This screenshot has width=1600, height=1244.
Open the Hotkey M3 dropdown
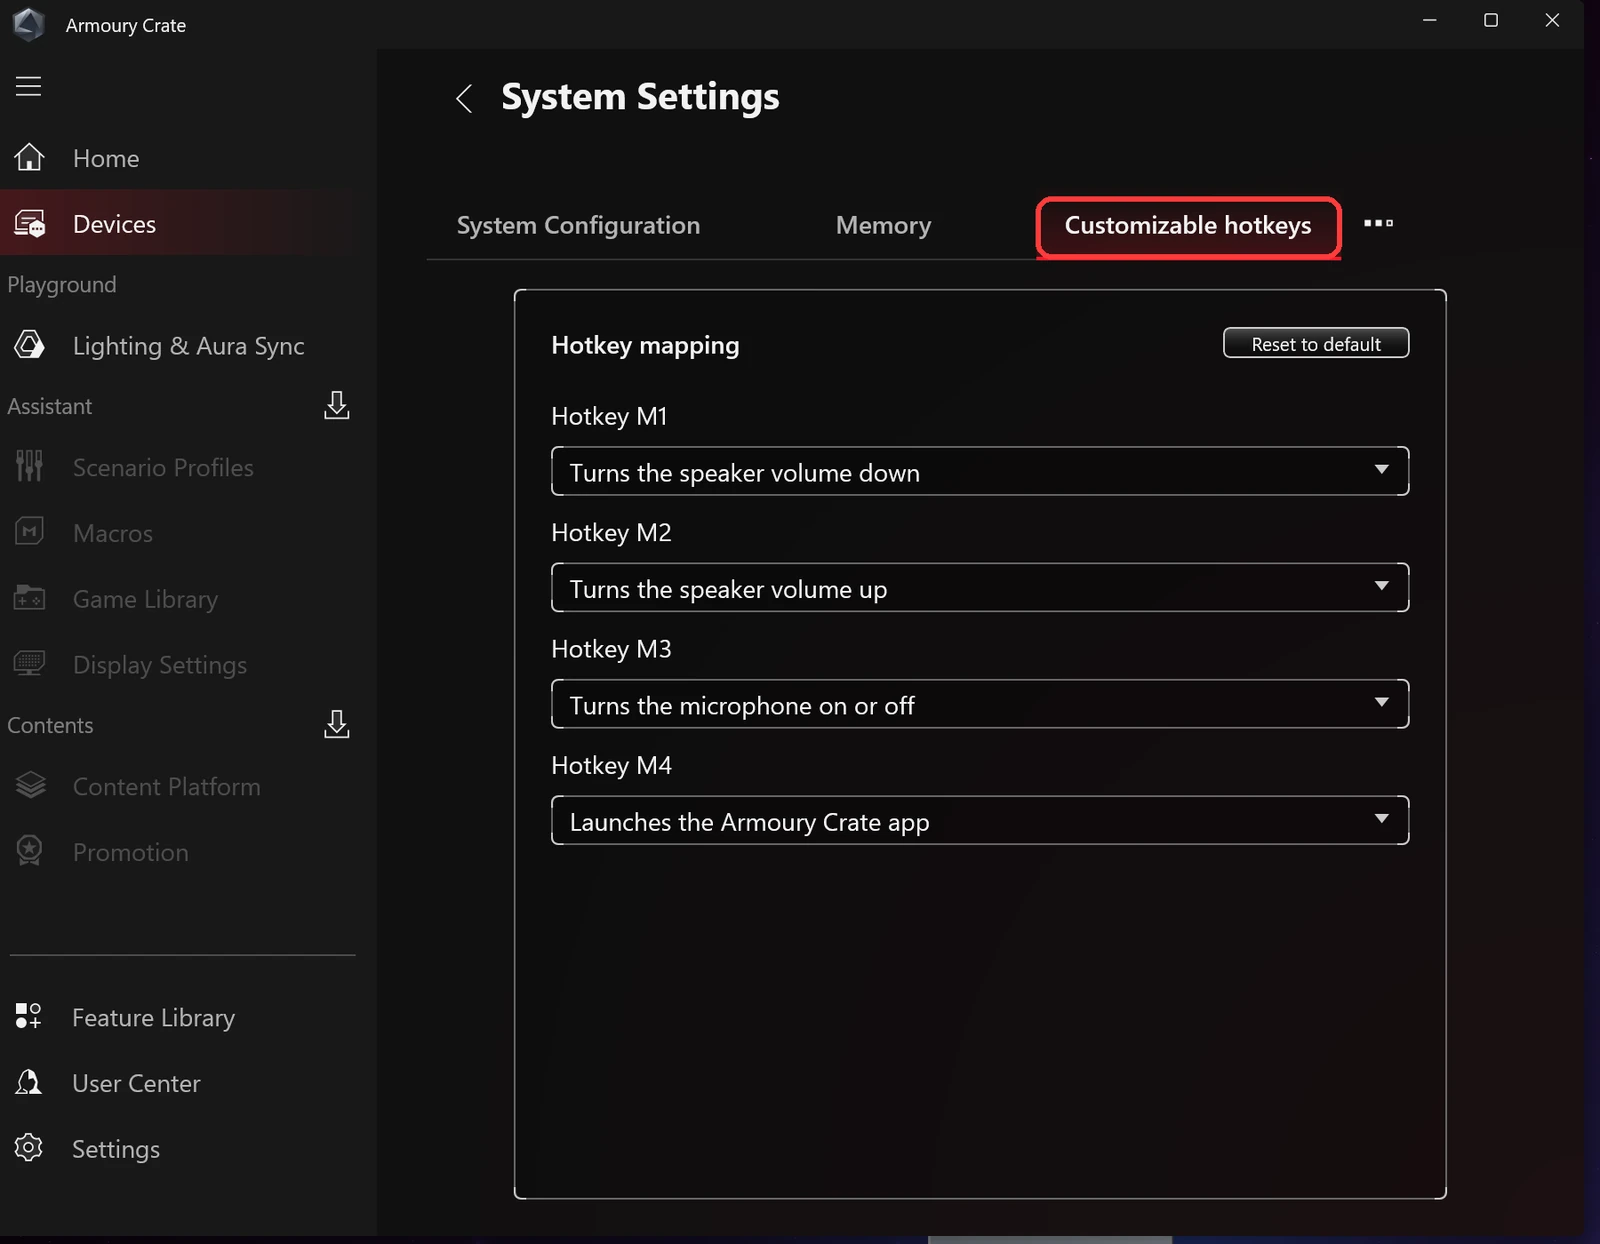[980, 704]
